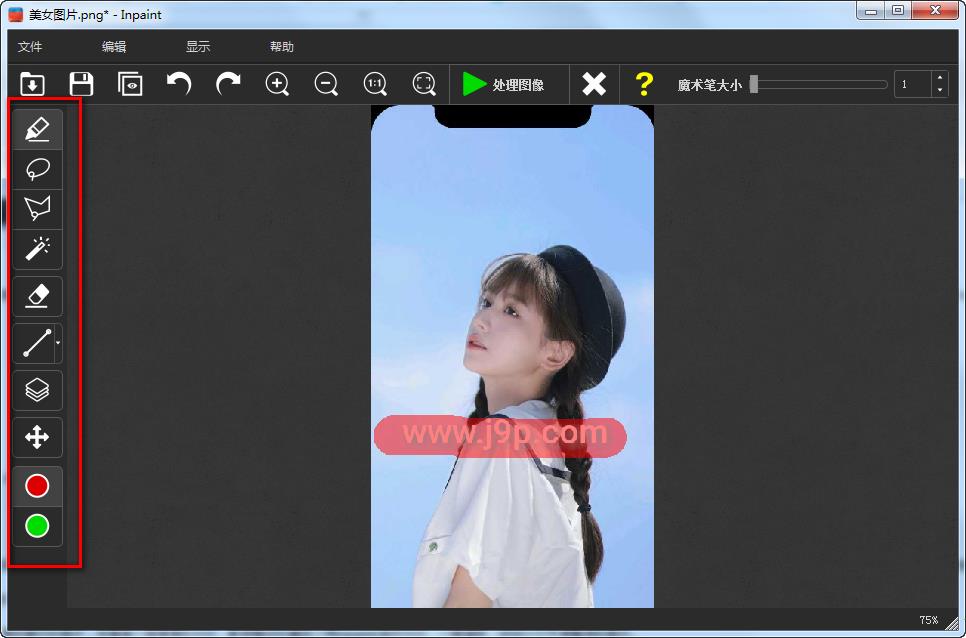
Task: Expand the Line tool dropdown arrow
Action: coord(58,343)
